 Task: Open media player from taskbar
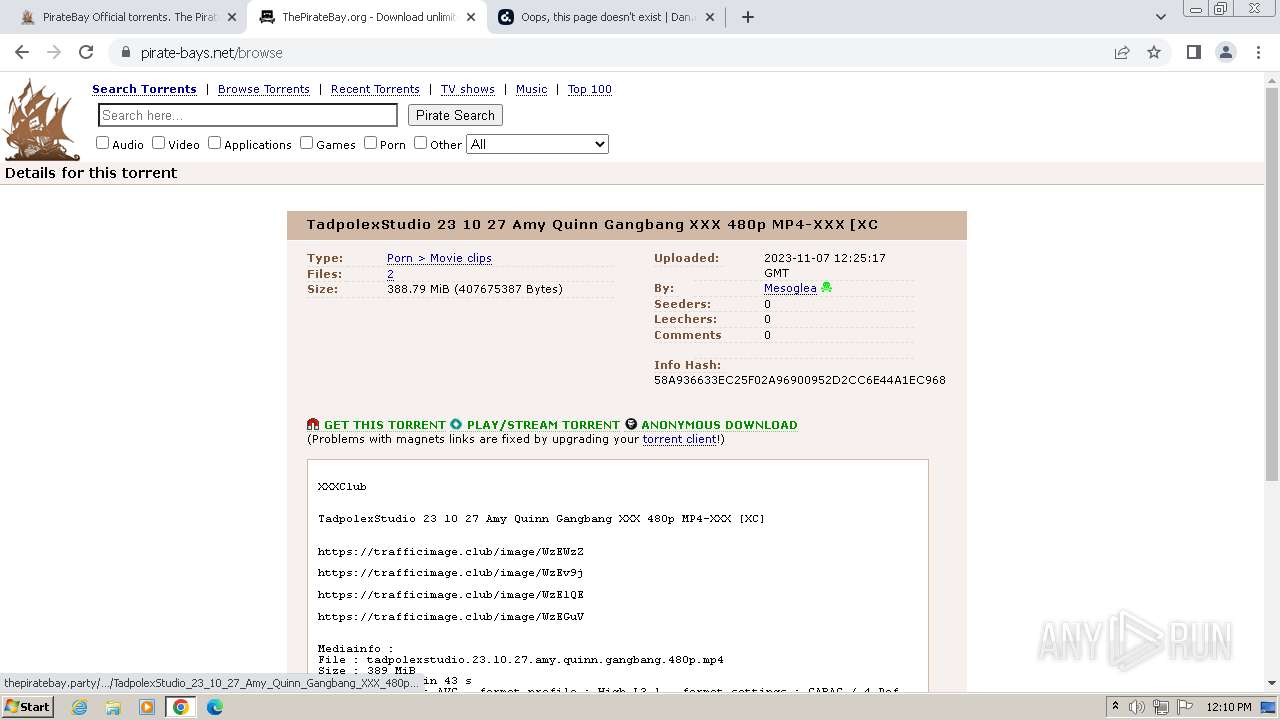coord(147,707)
